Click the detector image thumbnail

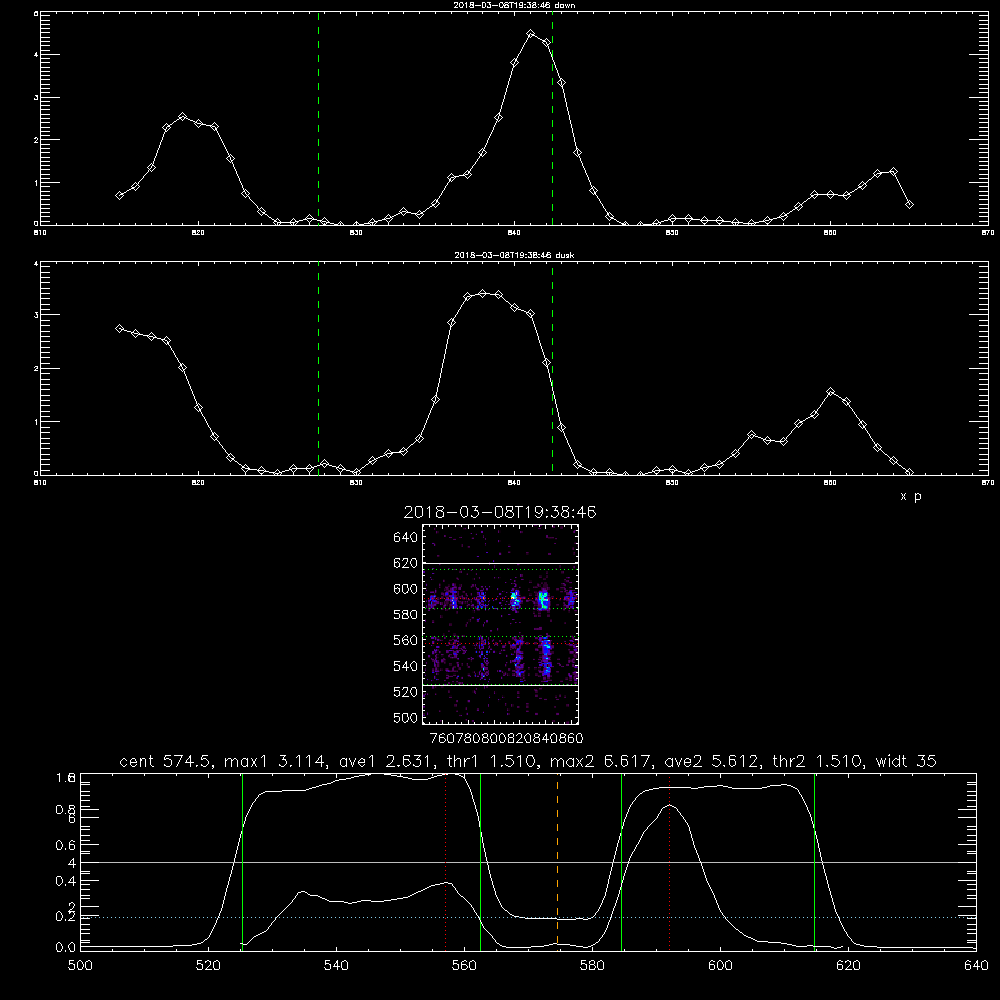click(501, 624)
